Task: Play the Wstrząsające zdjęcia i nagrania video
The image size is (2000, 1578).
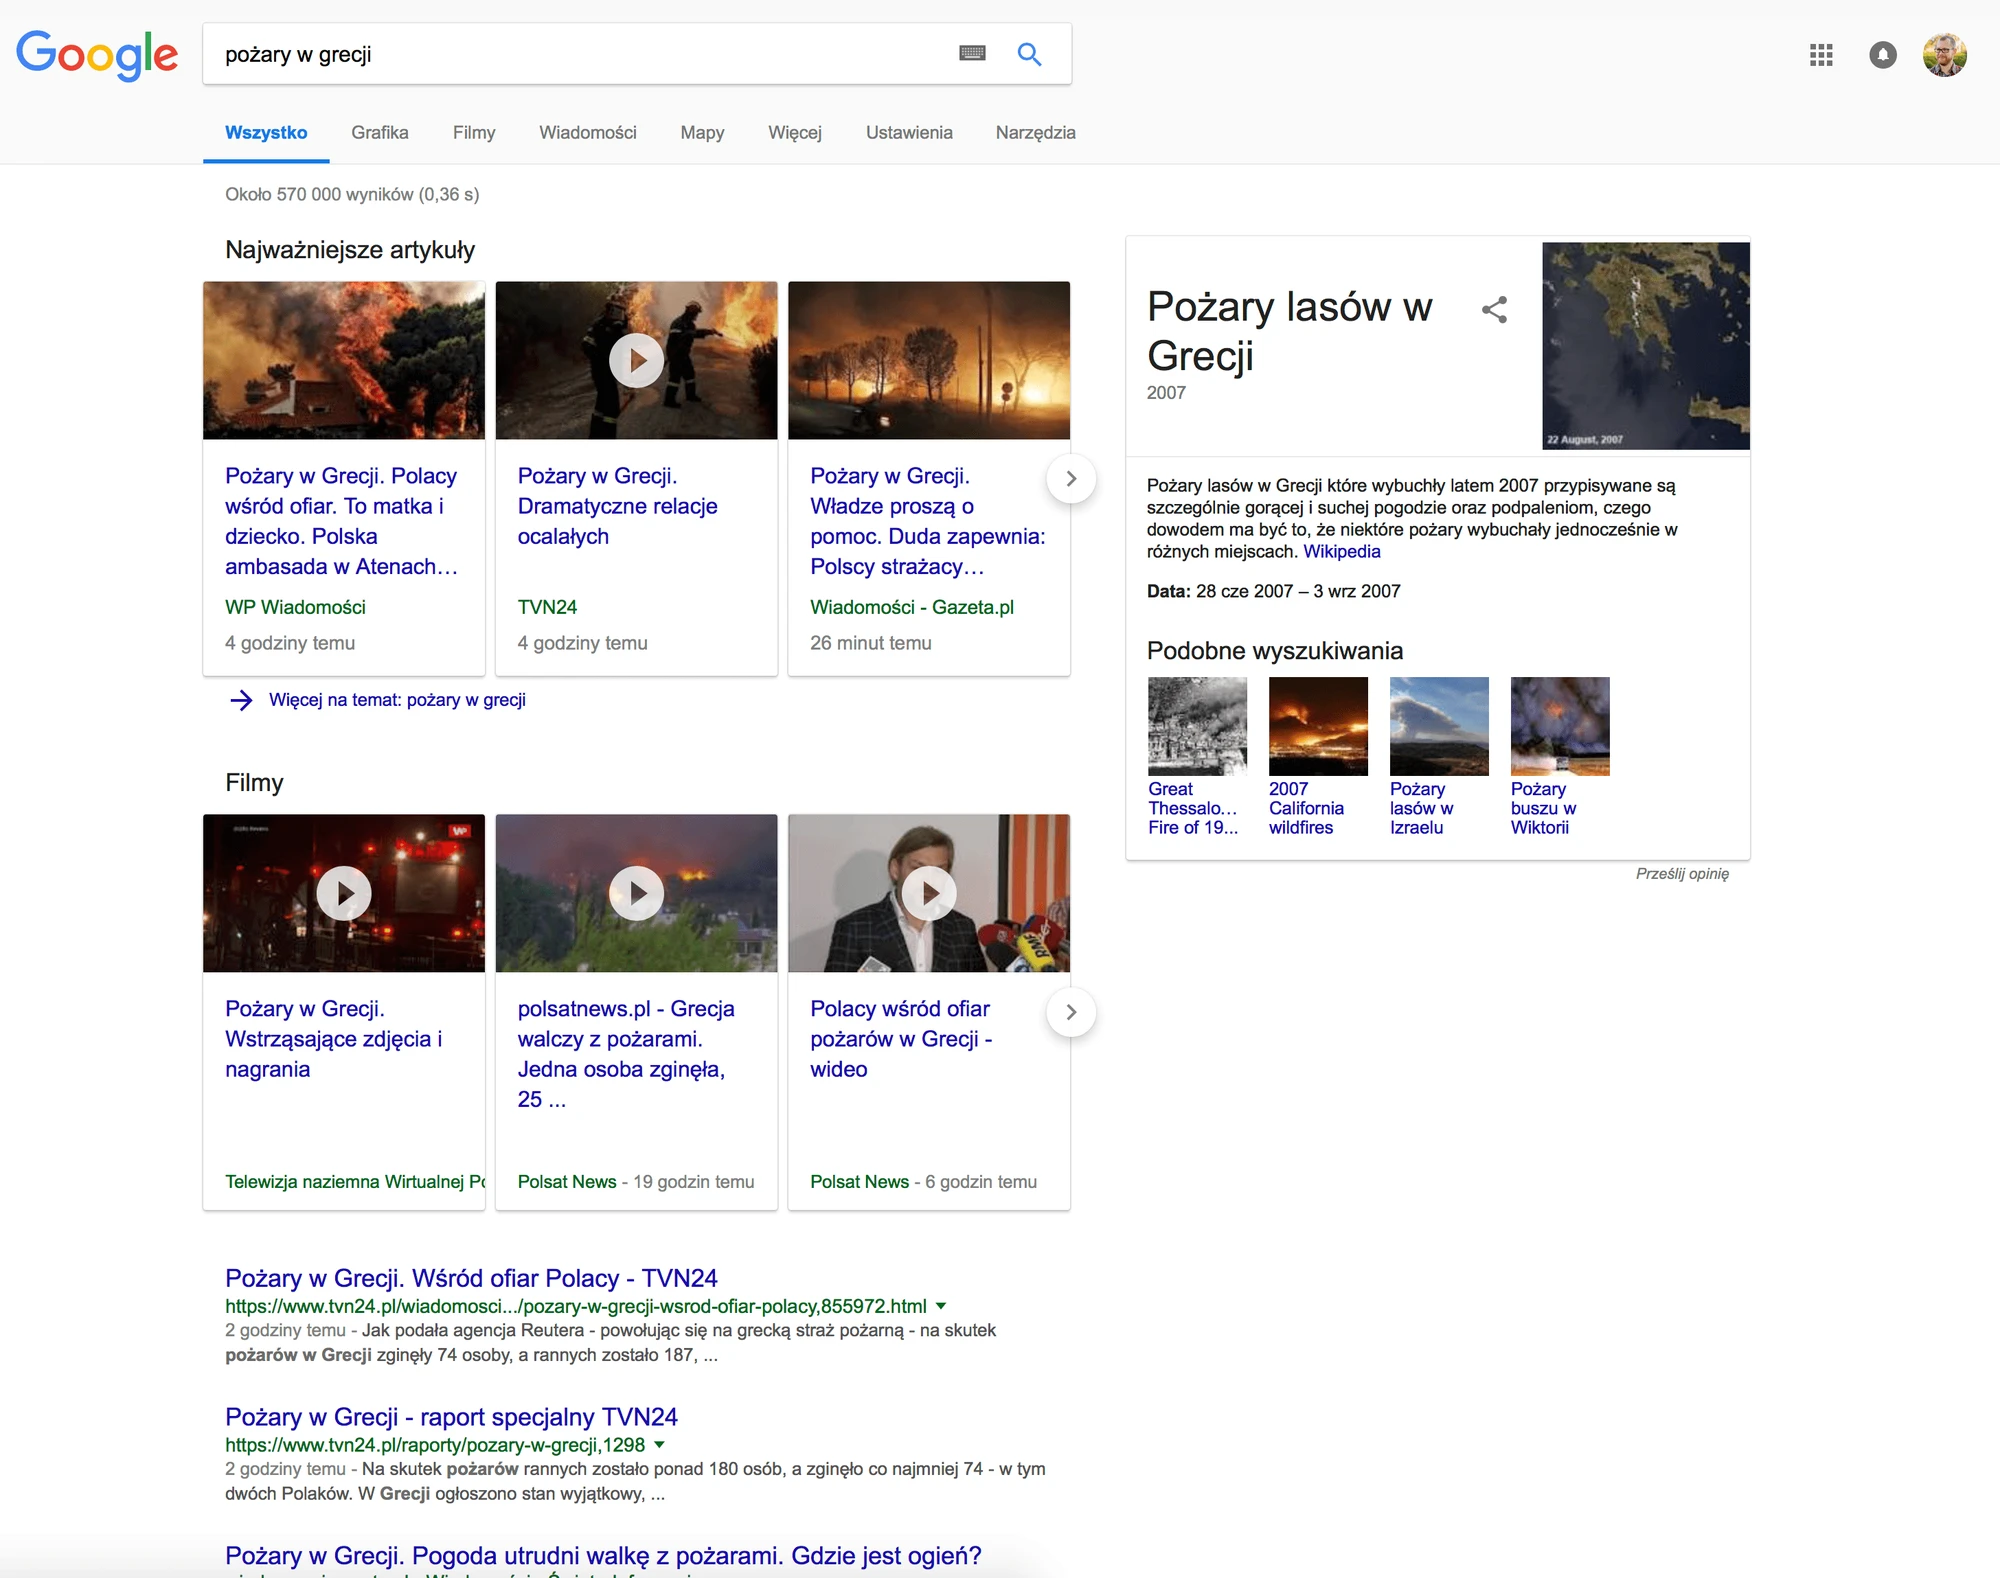Action: point(344,893)
